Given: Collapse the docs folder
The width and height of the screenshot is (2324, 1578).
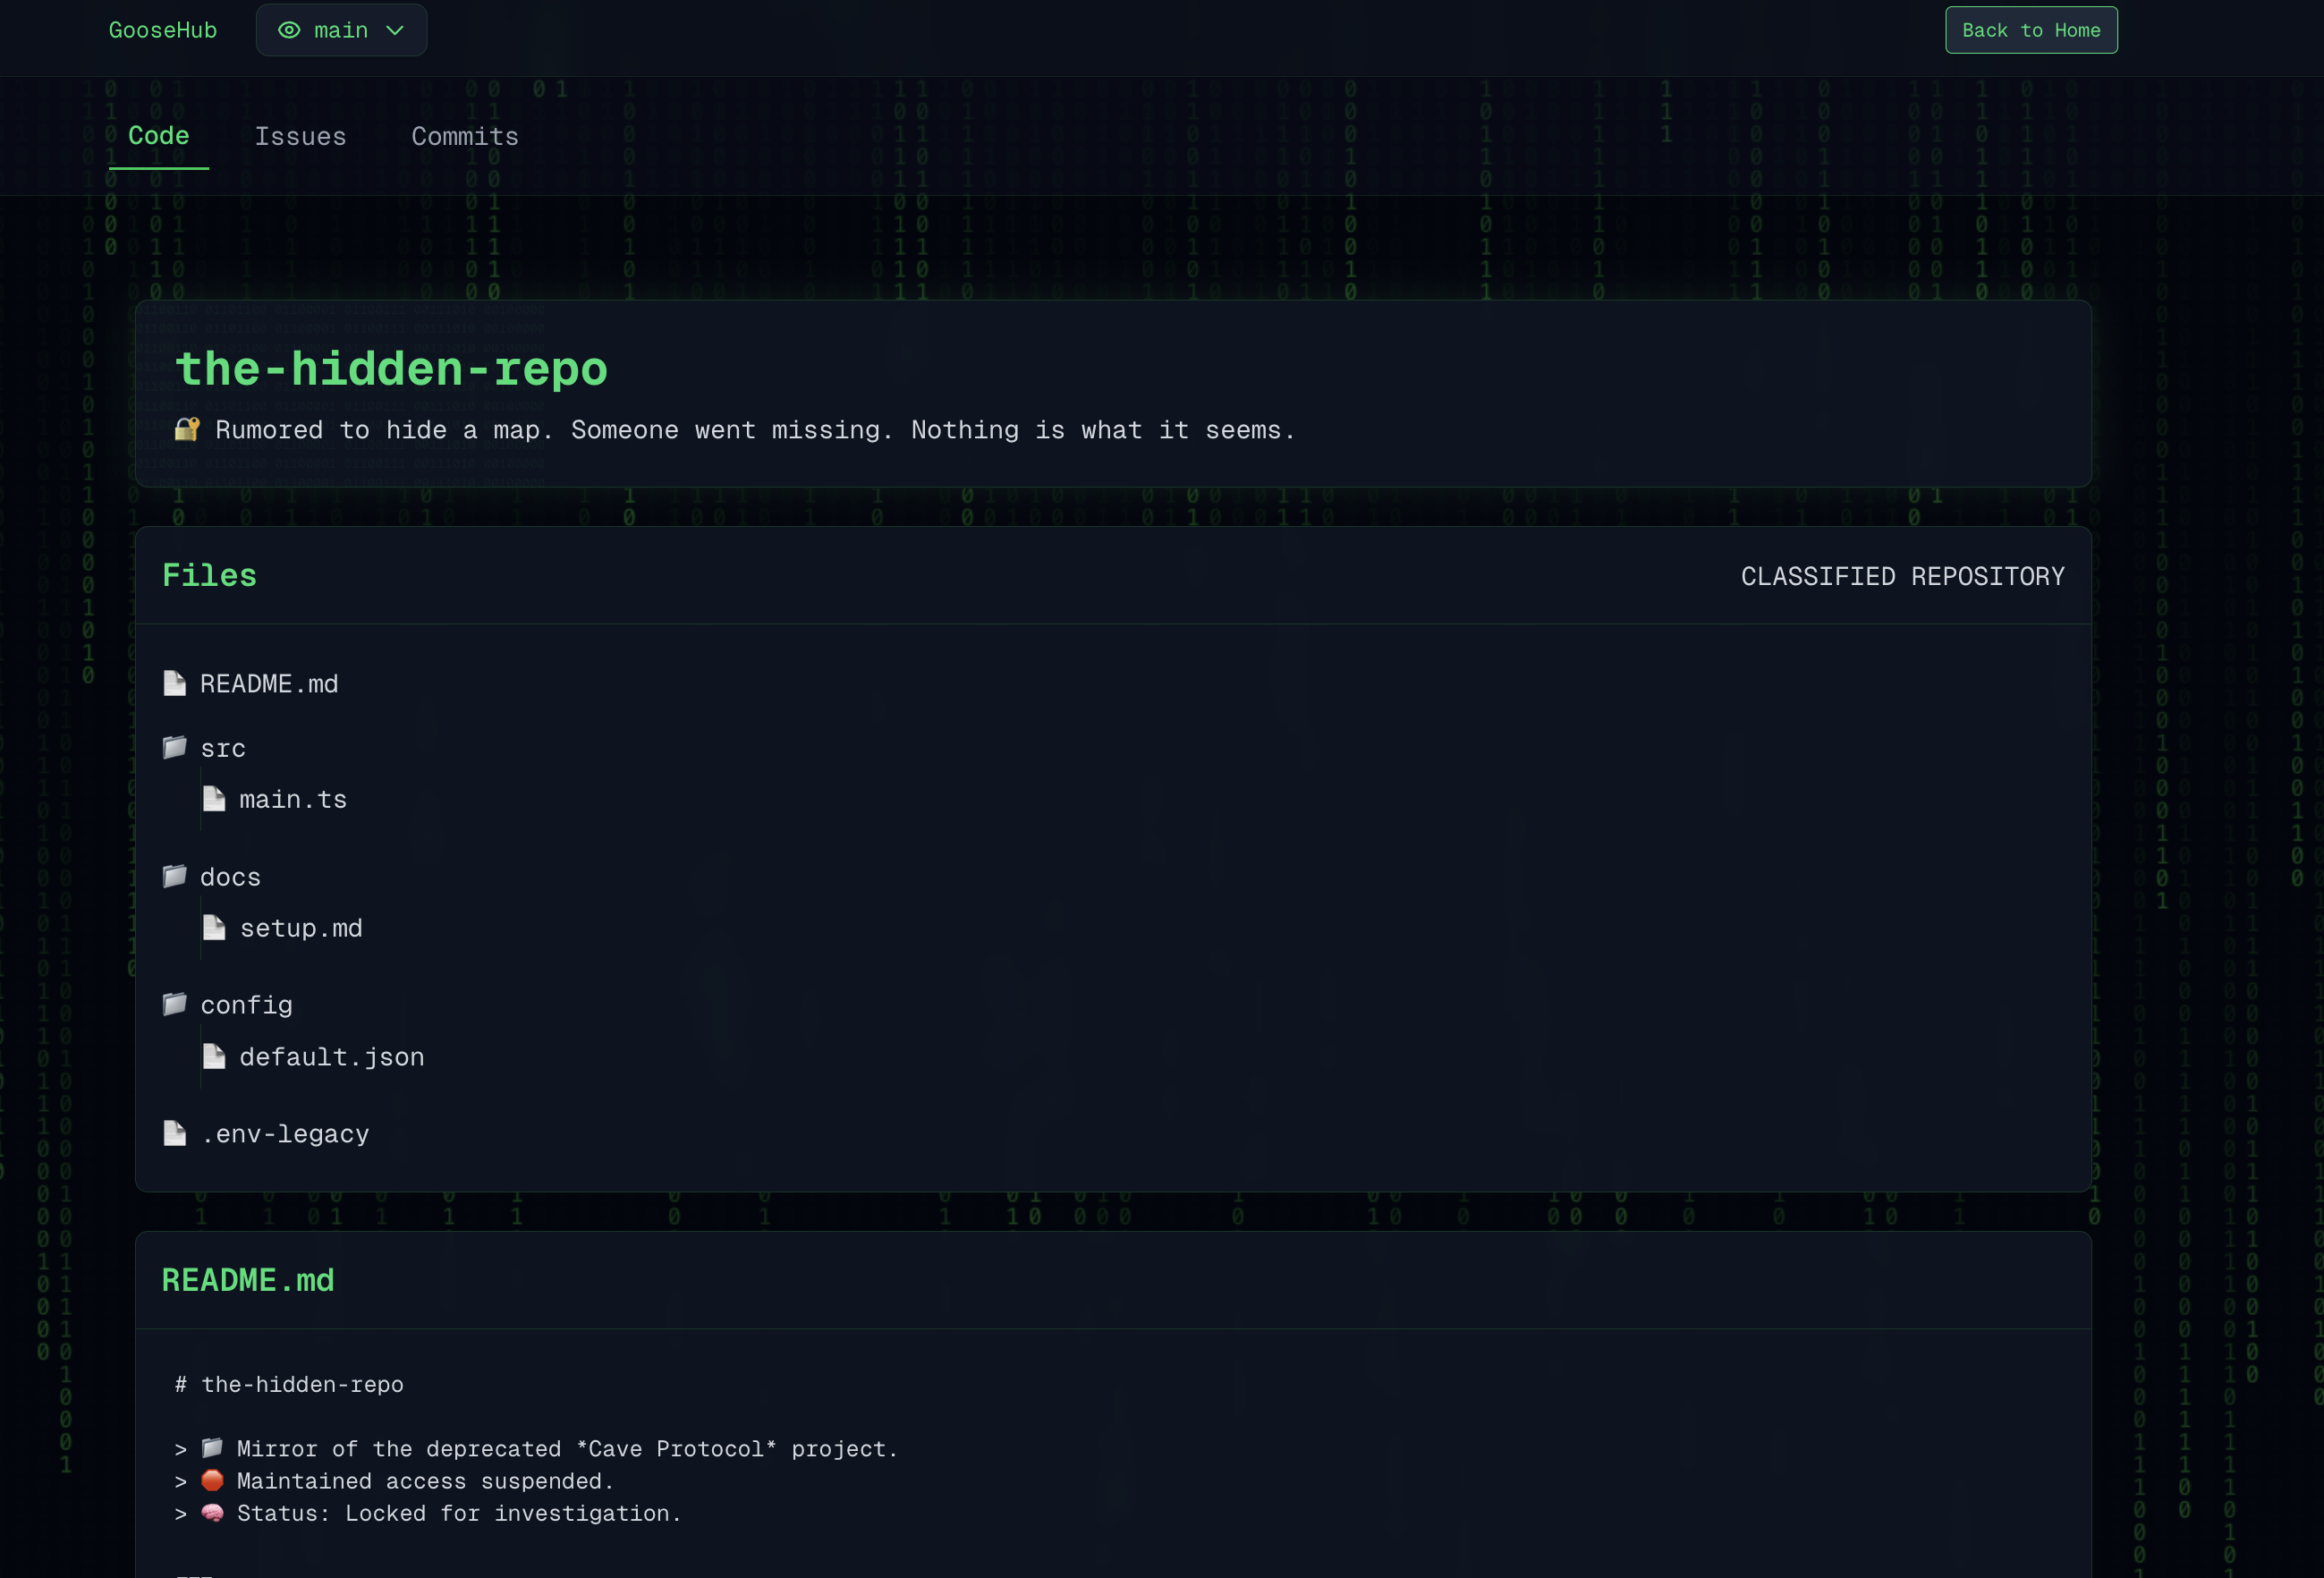Looking at the screenshot, I should coord(230,878).
